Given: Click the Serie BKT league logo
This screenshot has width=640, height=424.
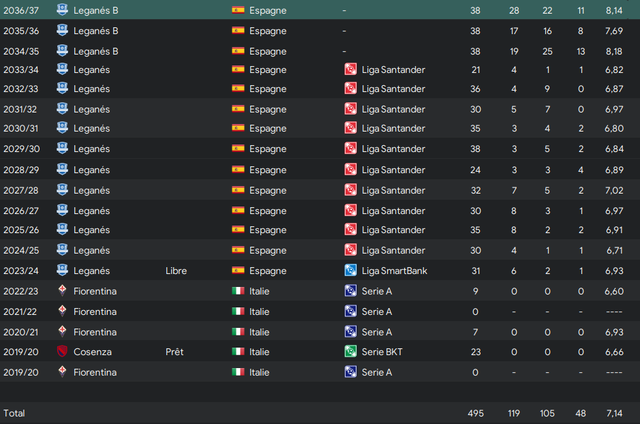Looking at the screenshot, I should [x=351, y=351].
